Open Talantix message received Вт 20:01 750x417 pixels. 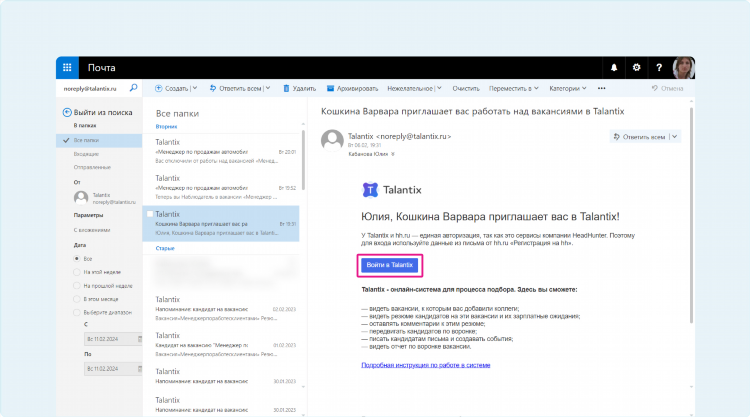click(223, 151)
